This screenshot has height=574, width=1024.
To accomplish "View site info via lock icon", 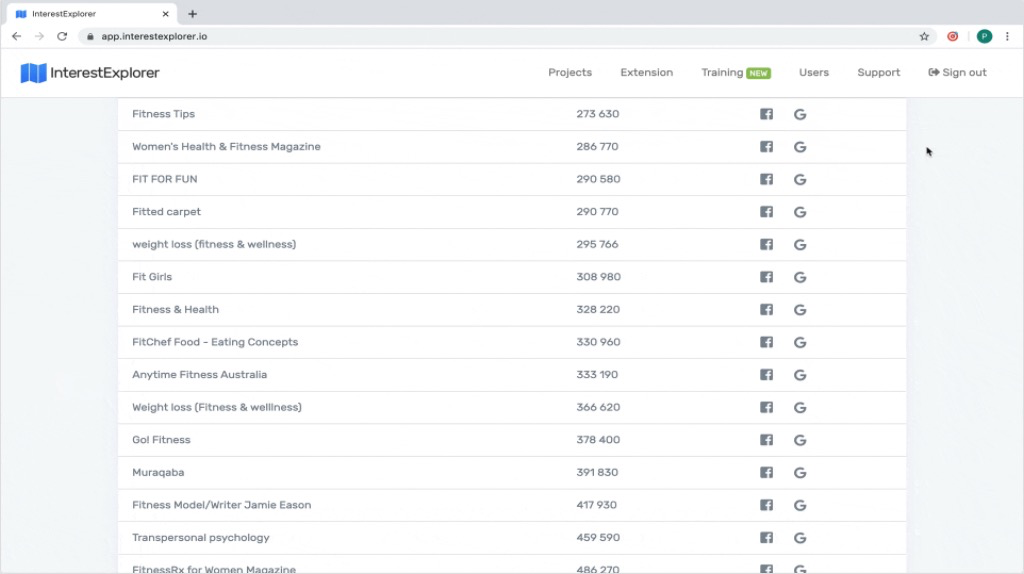I will tap(90, 37).
